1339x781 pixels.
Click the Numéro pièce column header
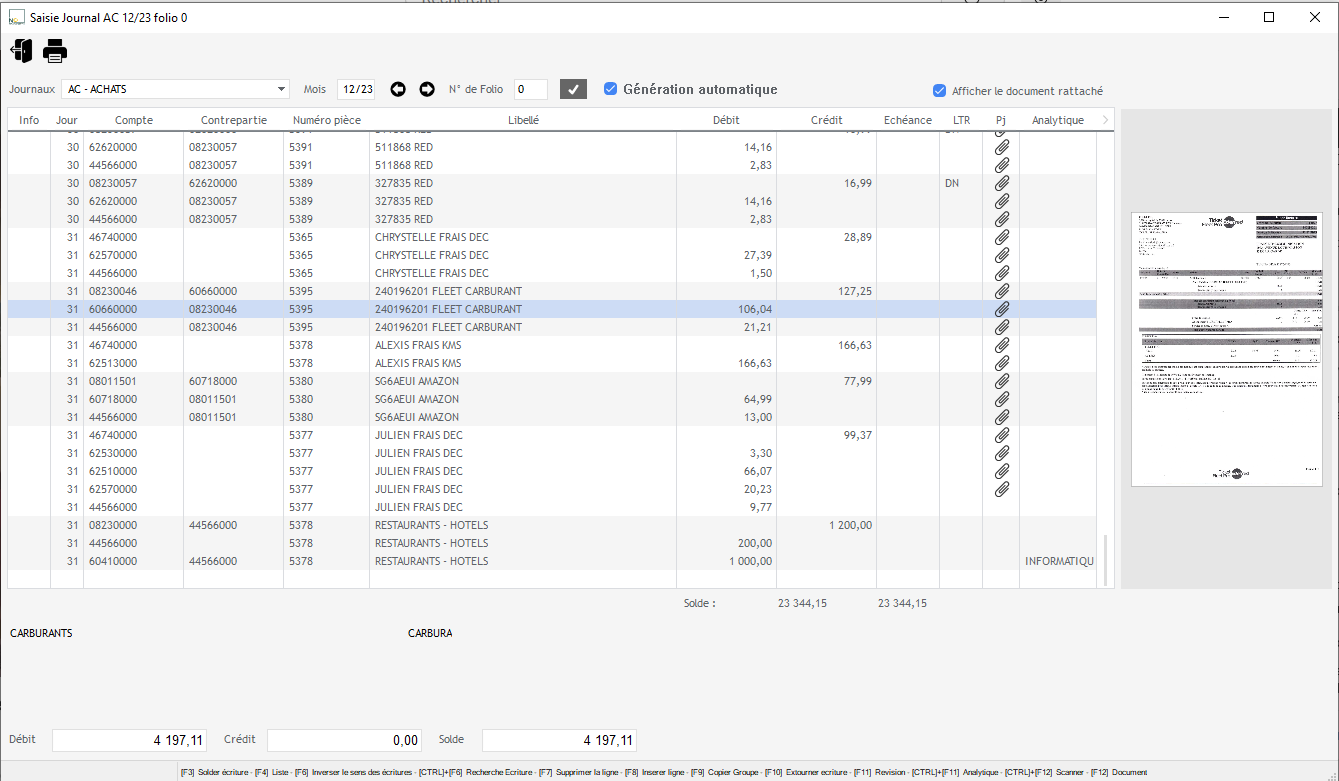coord(327,120)
